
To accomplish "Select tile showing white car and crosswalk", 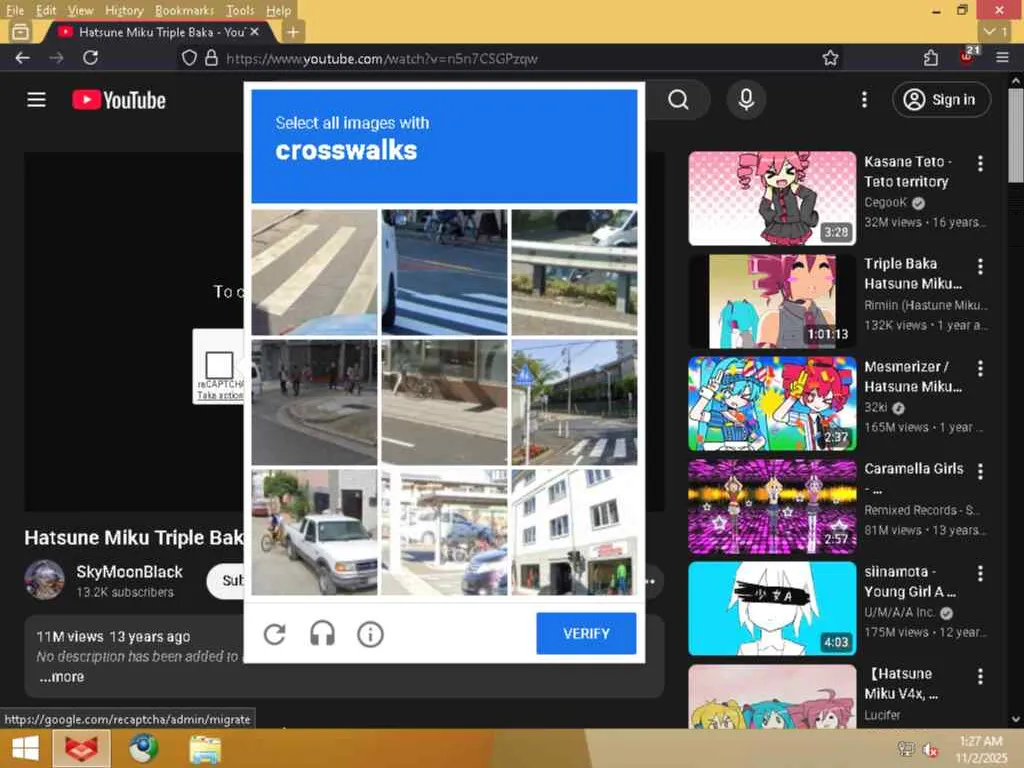I will click(x=444, y=272).
